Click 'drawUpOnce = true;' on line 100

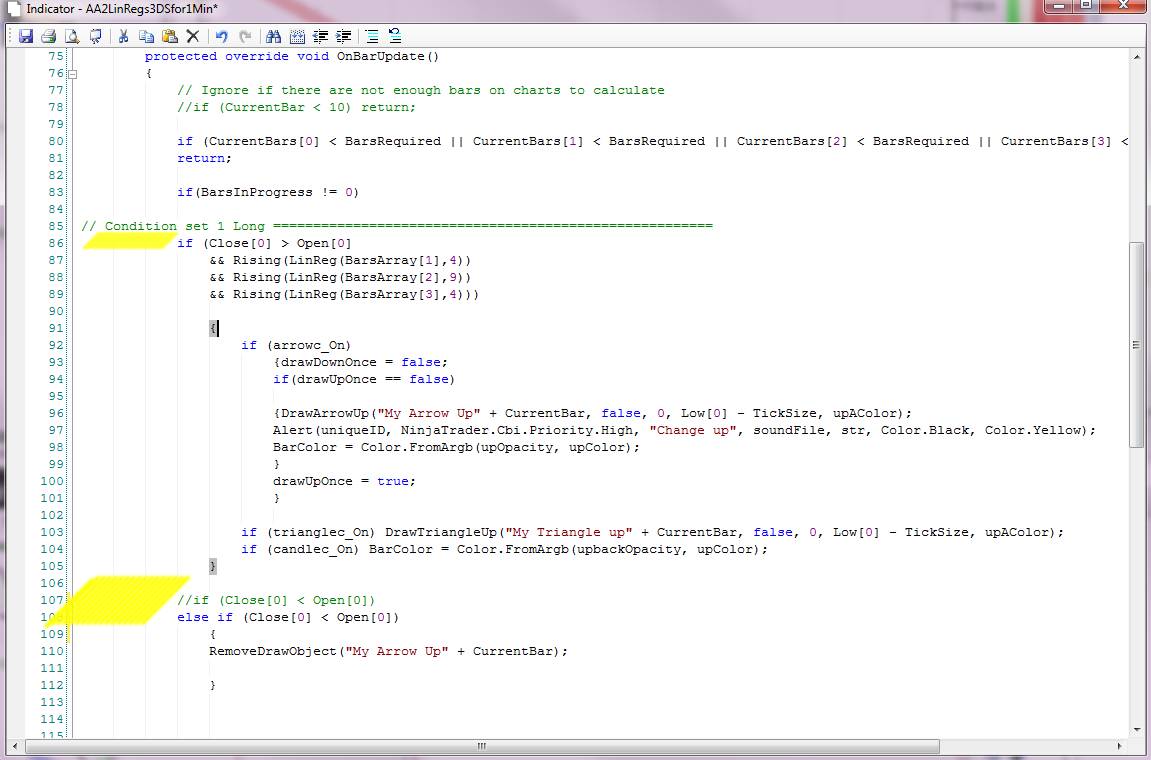344,482
